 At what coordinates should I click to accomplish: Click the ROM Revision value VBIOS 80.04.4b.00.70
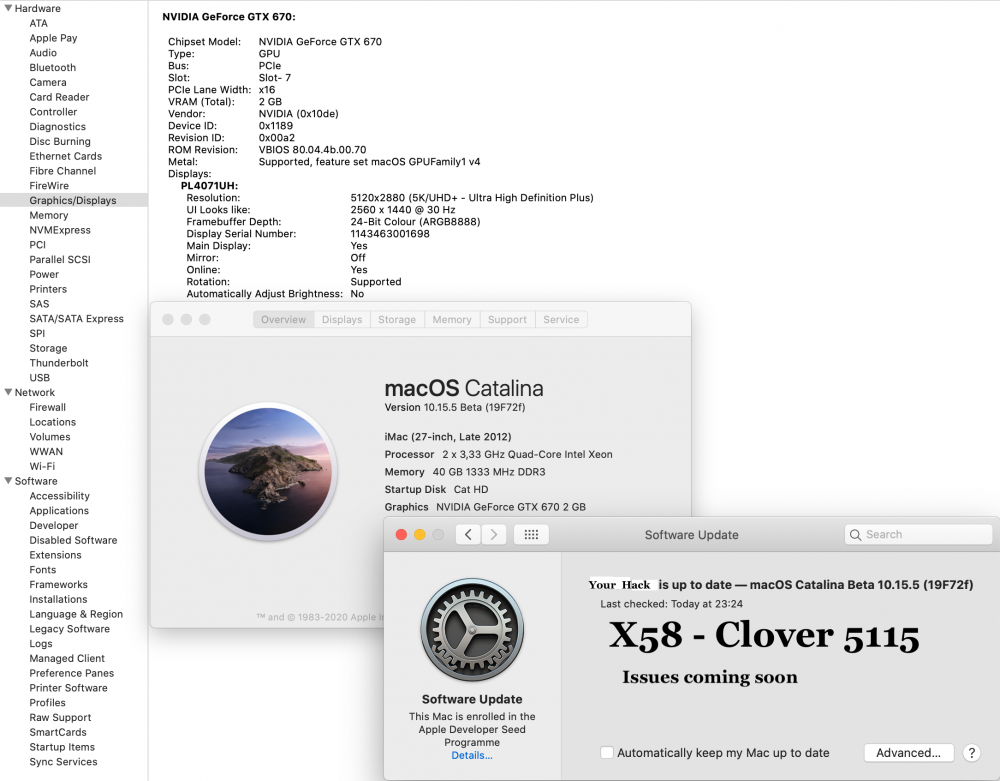(312, 149)
